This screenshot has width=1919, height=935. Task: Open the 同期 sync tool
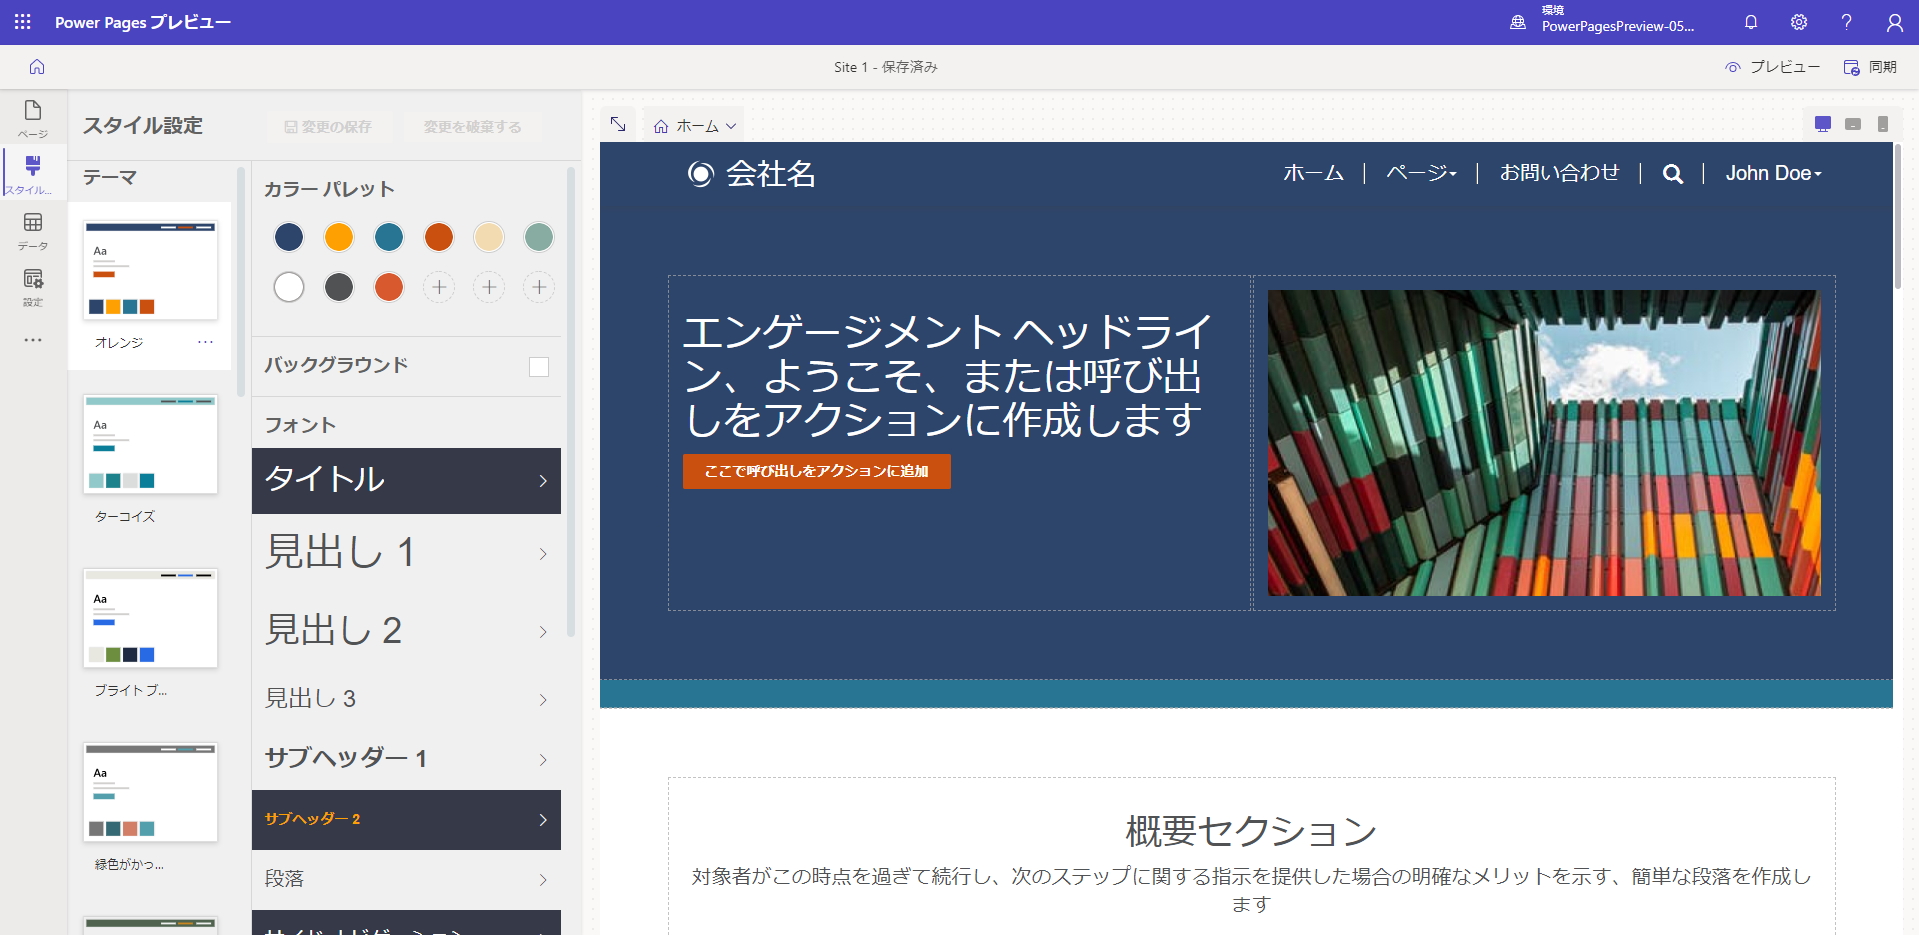click(x=1869, y=67)
